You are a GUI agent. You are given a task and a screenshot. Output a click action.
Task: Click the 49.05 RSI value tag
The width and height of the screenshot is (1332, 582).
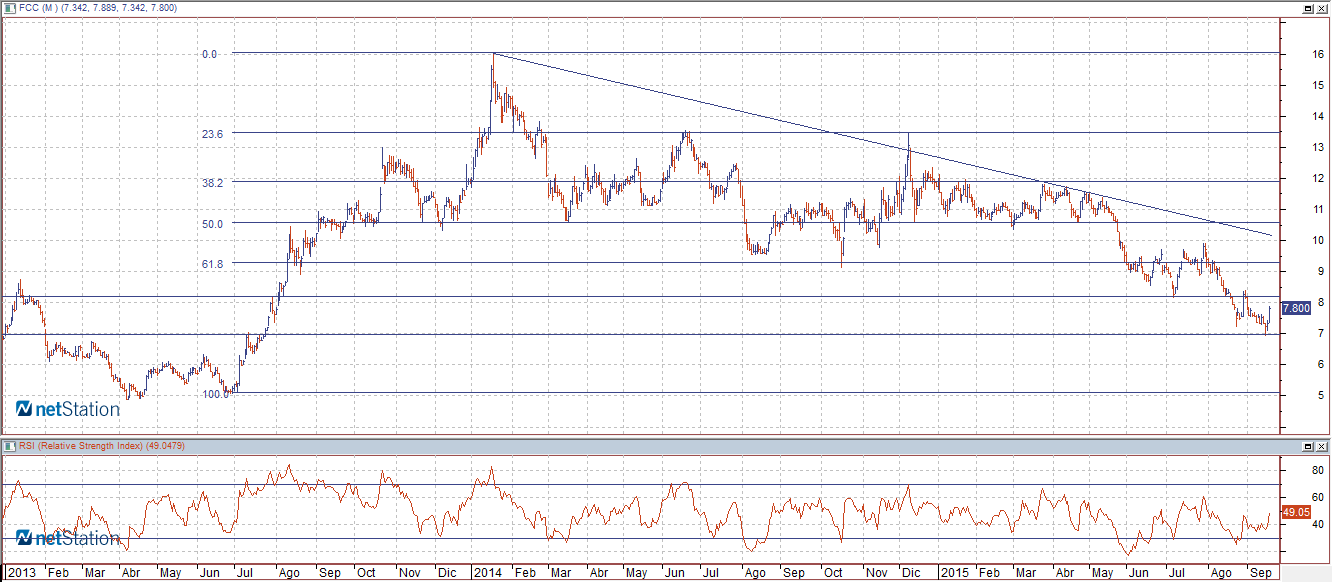pyautogui.click(x=1296, y=511)
